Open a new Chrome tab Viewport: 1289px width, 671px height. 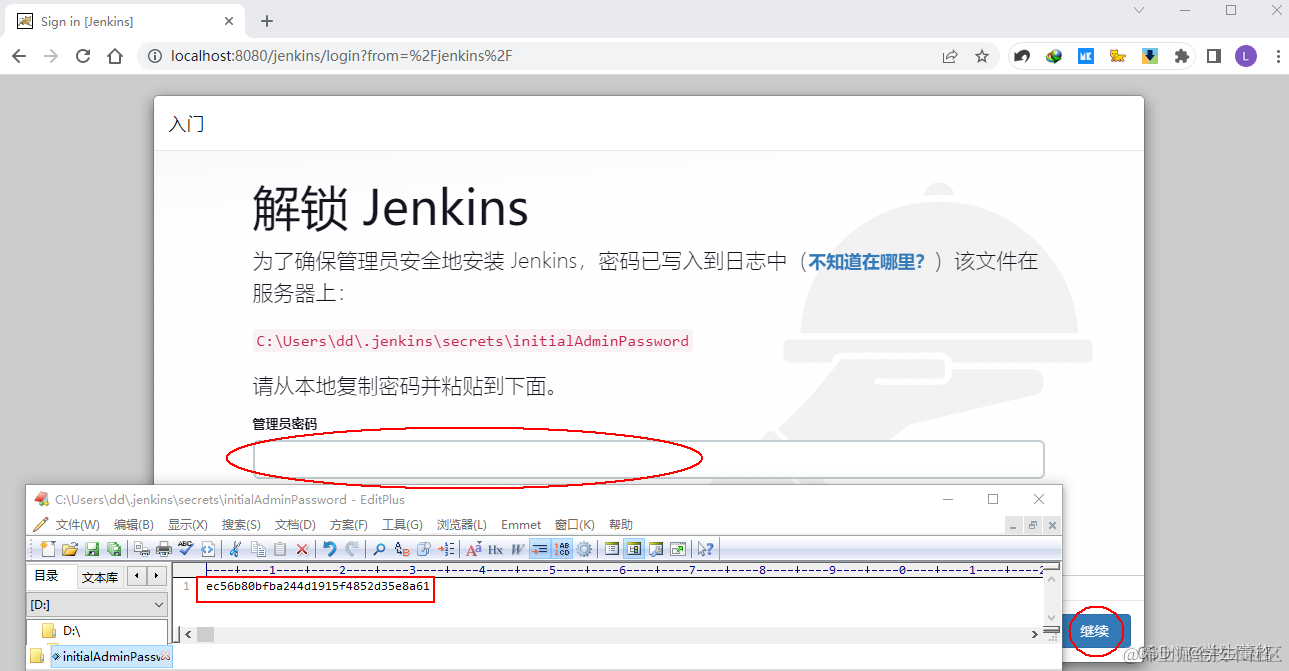click(267, 21)
